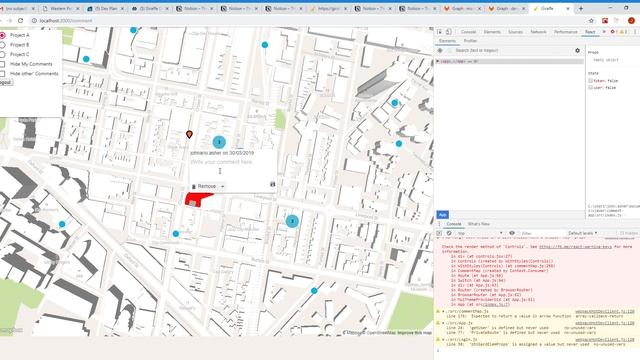Click the yellow warning count icon
Viewport: 640px width, 360px height.
623,32
